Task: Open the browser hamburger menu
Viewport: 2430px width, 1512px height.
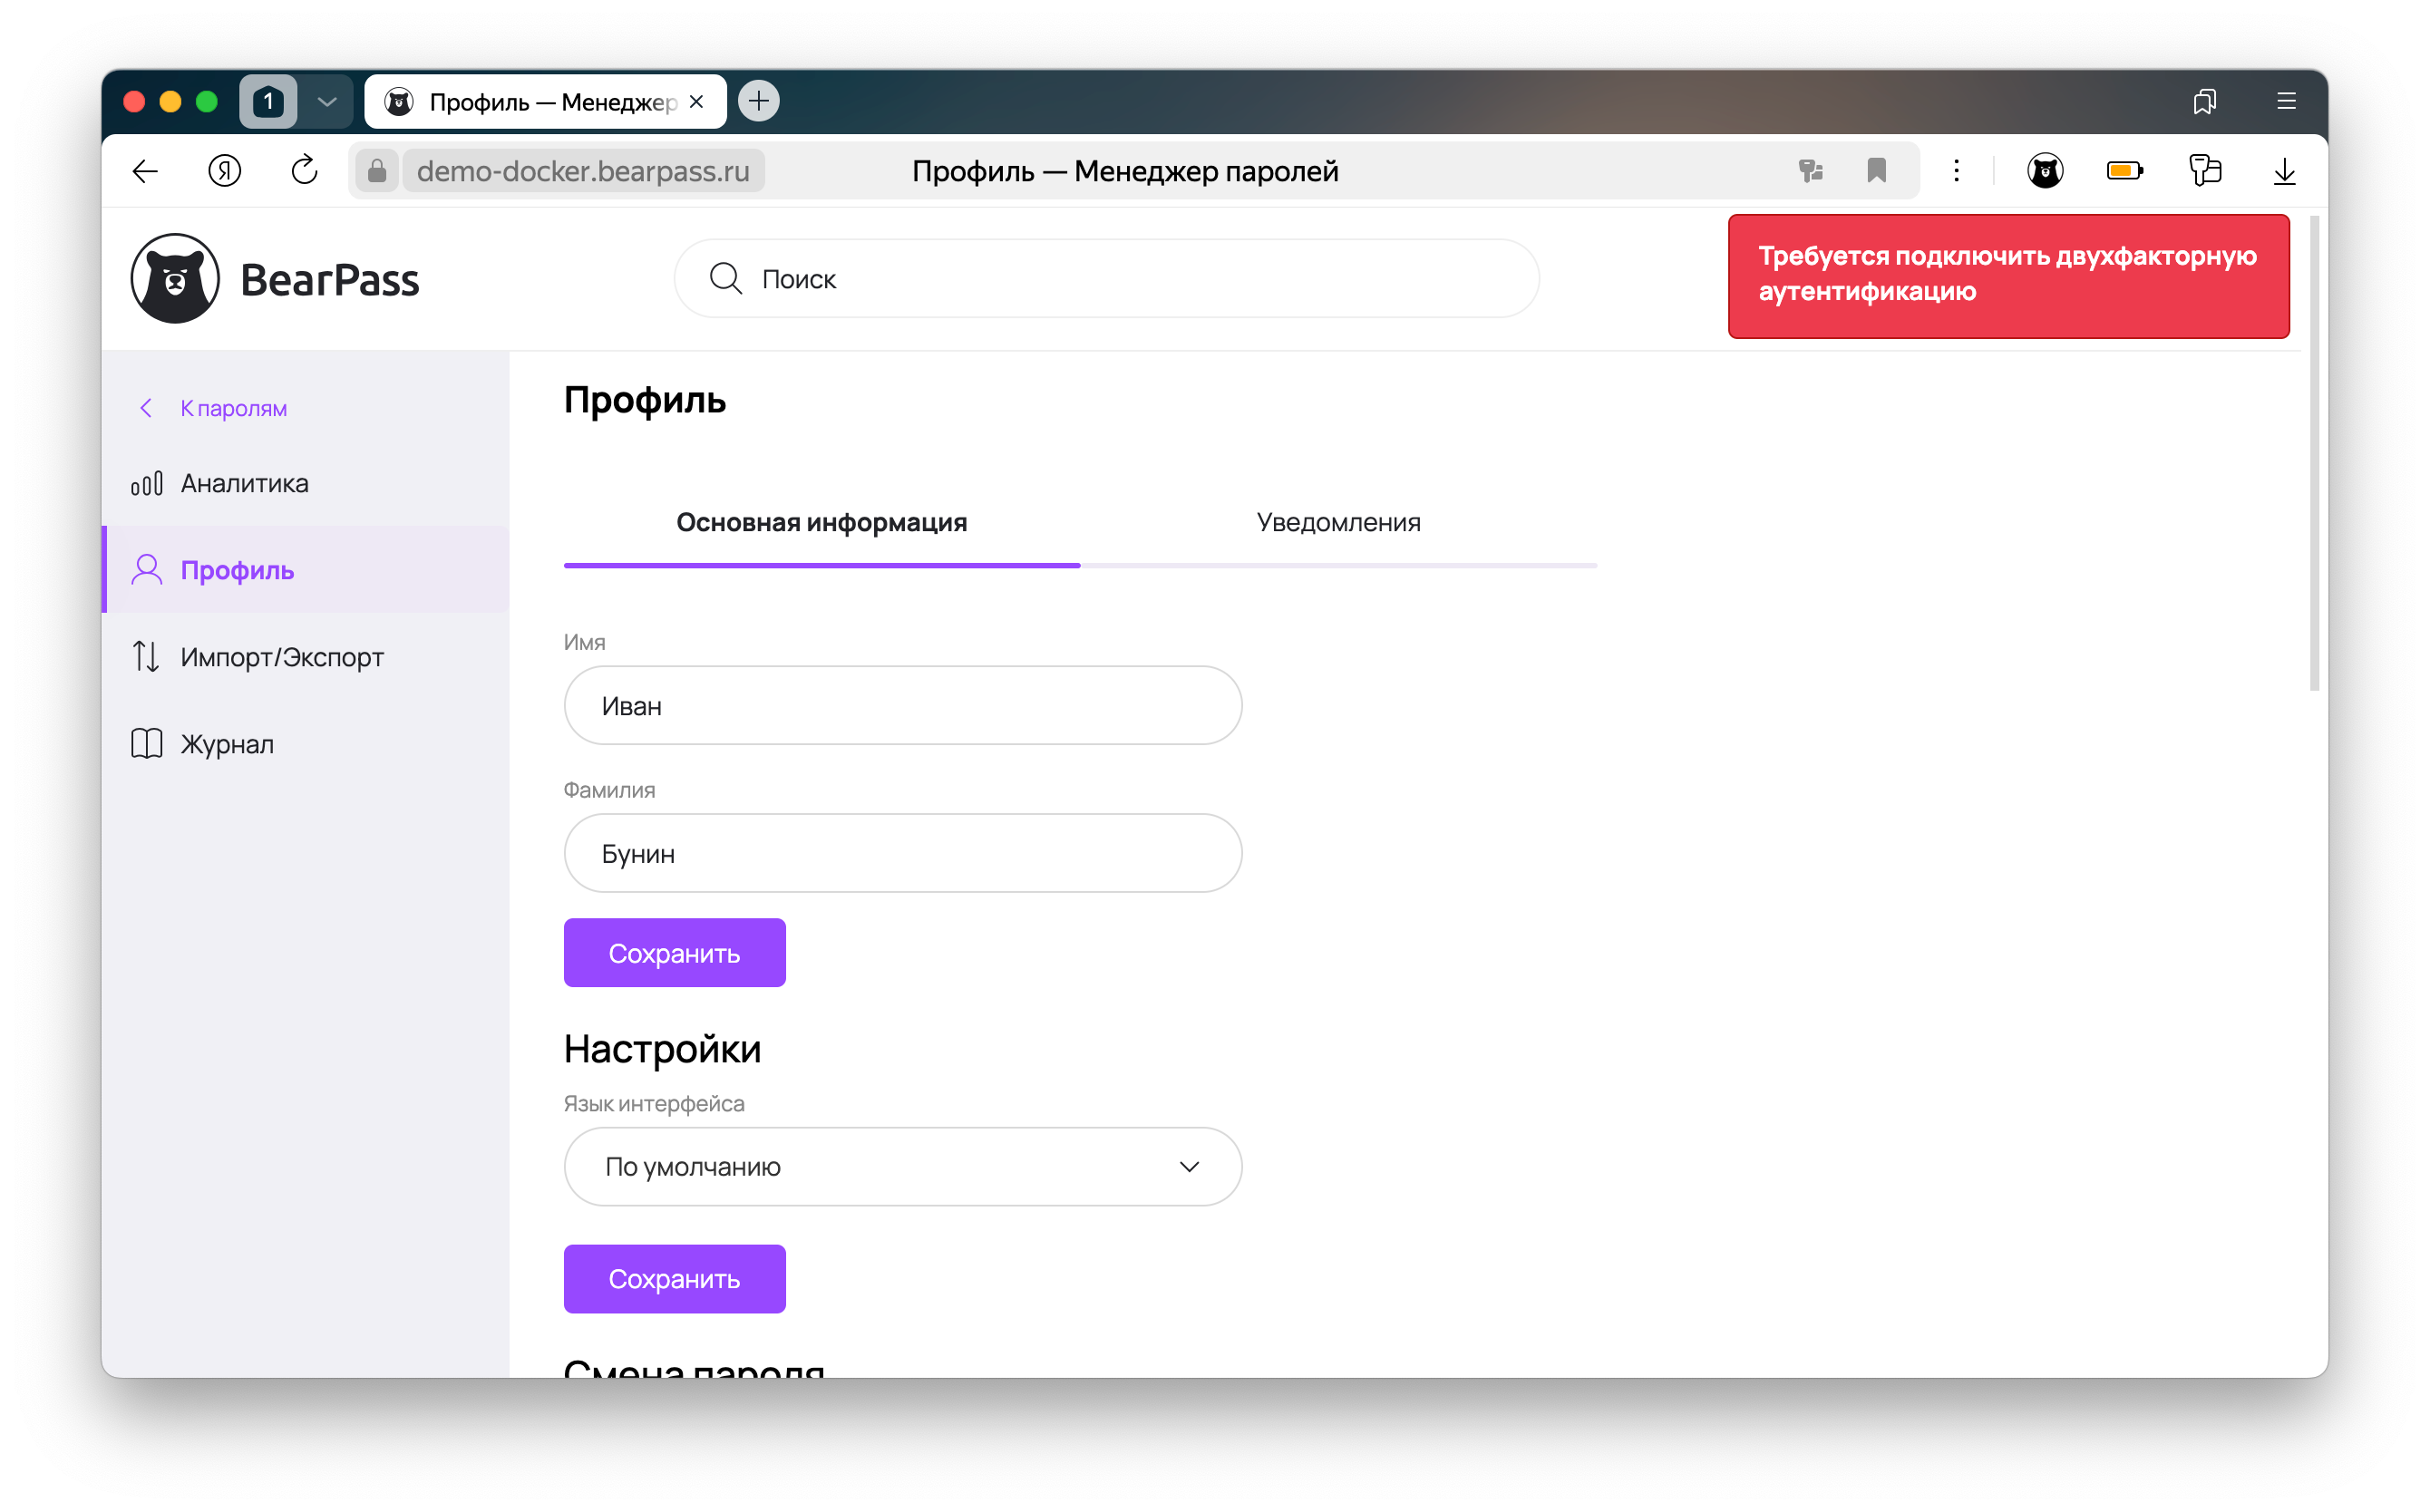Action: pyautogui.click(x=2285, y=102)
